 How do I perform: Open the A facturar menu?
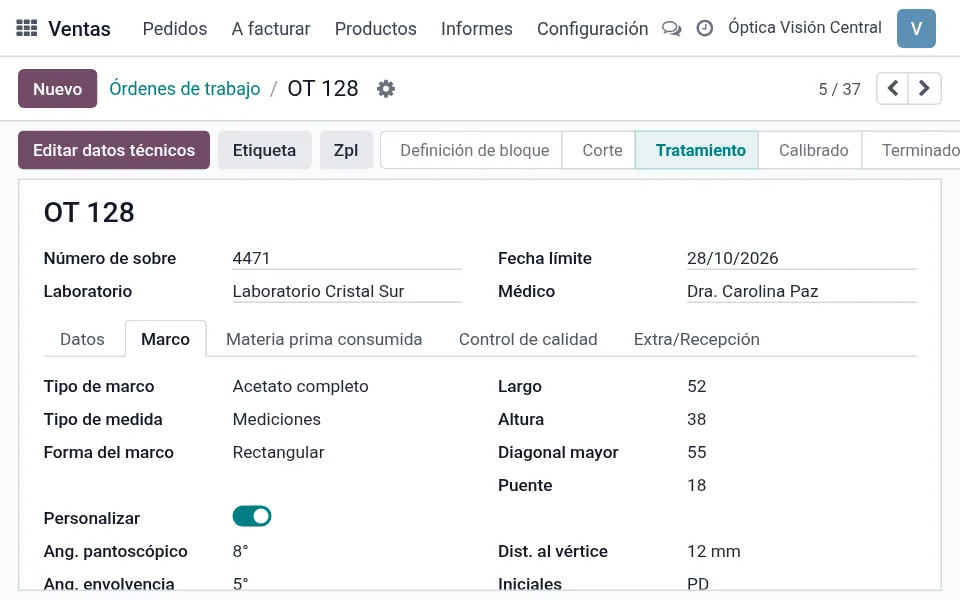tap(271, 29)
